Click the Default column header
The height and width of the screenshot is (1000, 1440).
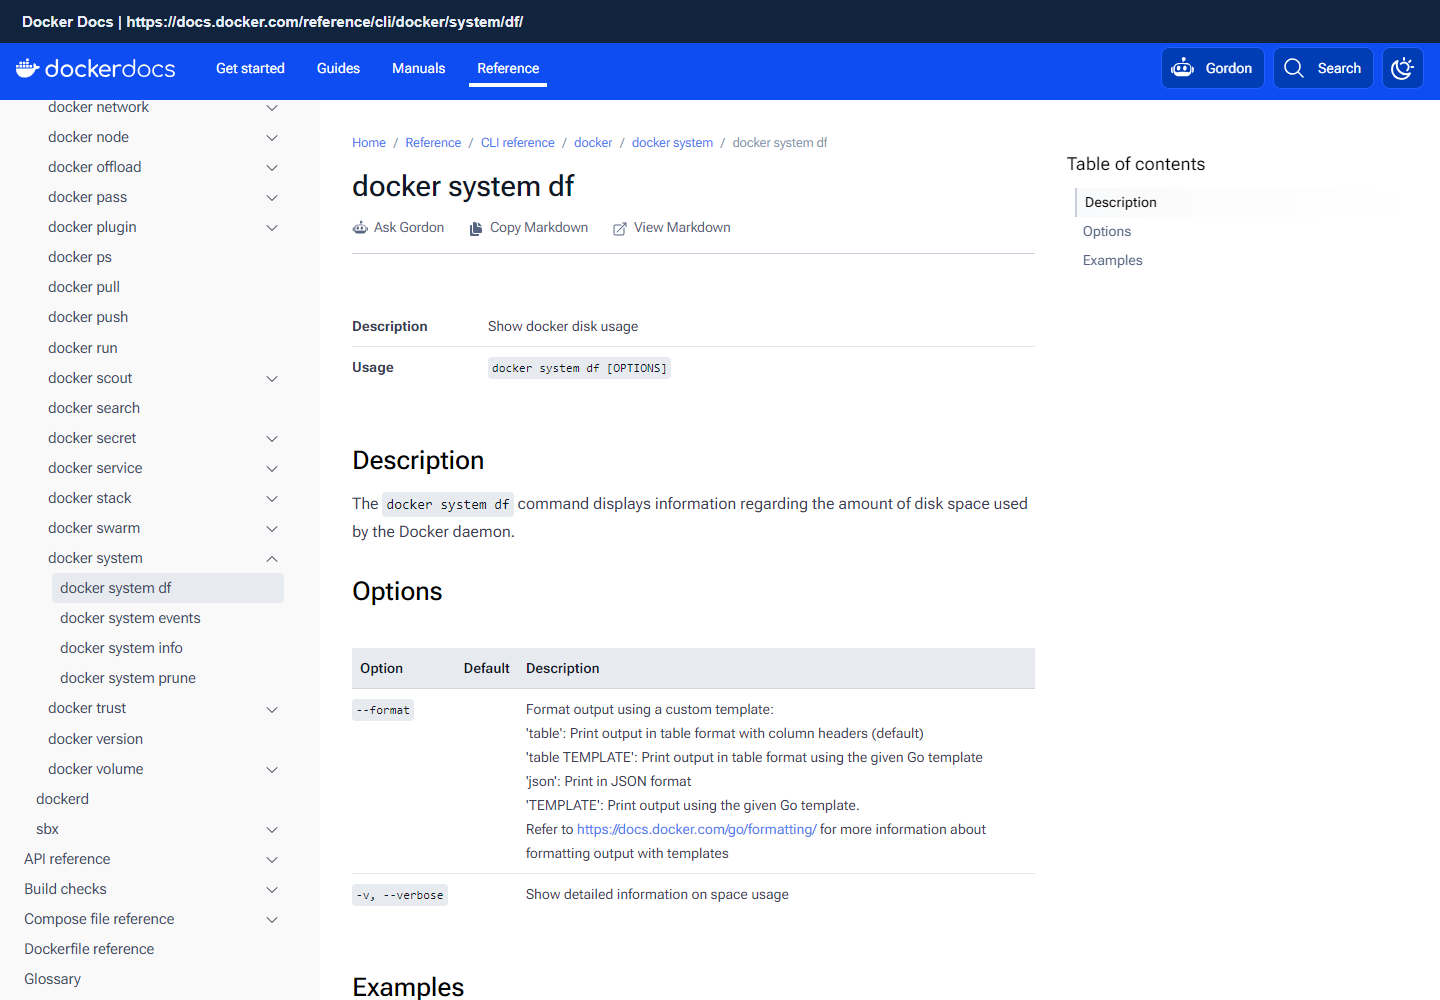pos(487,668)
